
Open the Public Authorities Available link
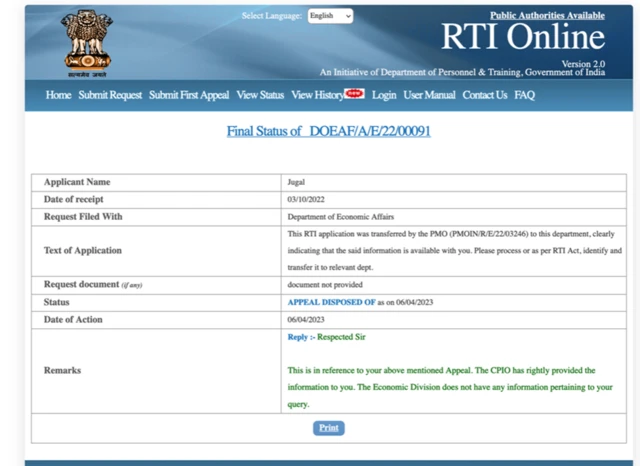click(547, 16)
